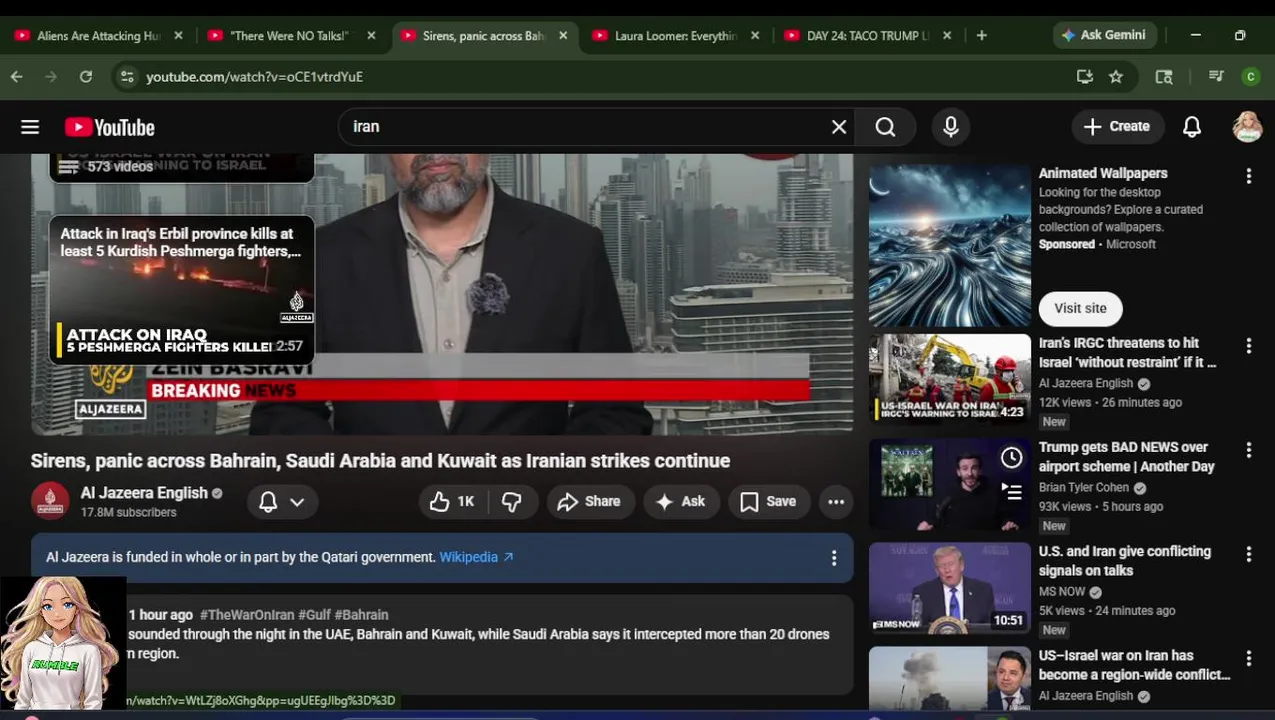Go forward with the browser arrow
The width and height of the screenshot is (1275, 720).
coord(51,76)
